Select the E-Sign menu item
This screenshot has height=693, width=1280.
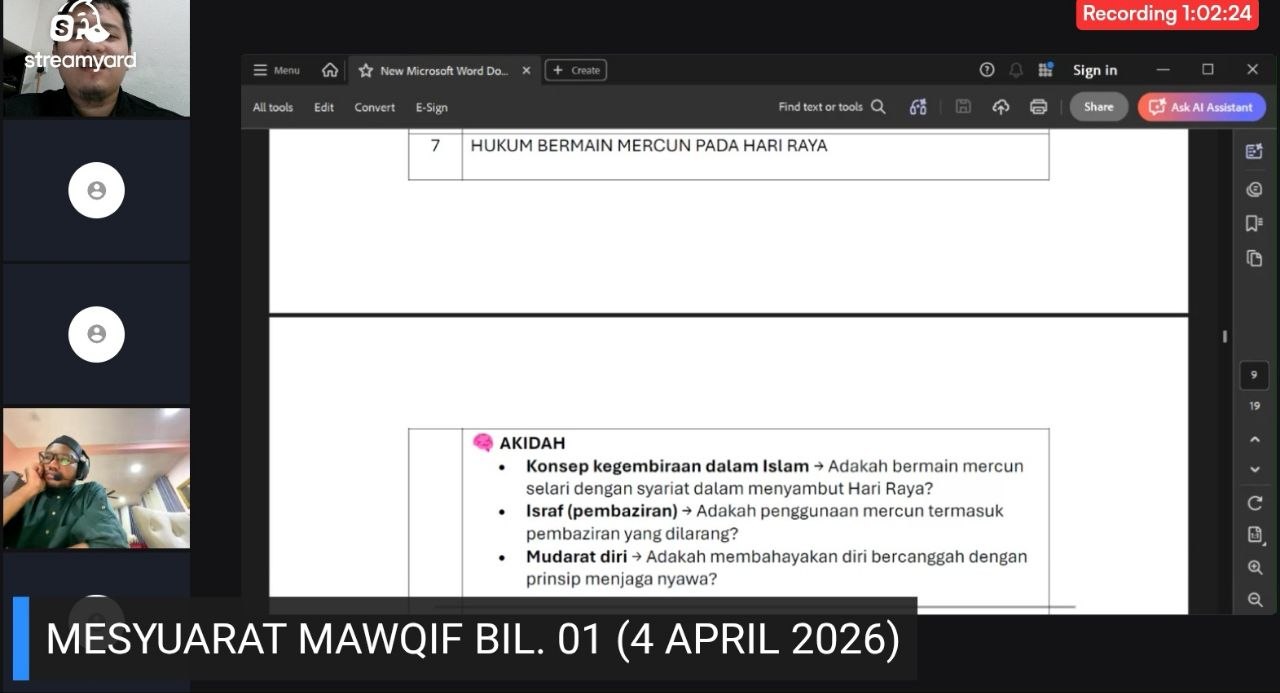point(431,107)
